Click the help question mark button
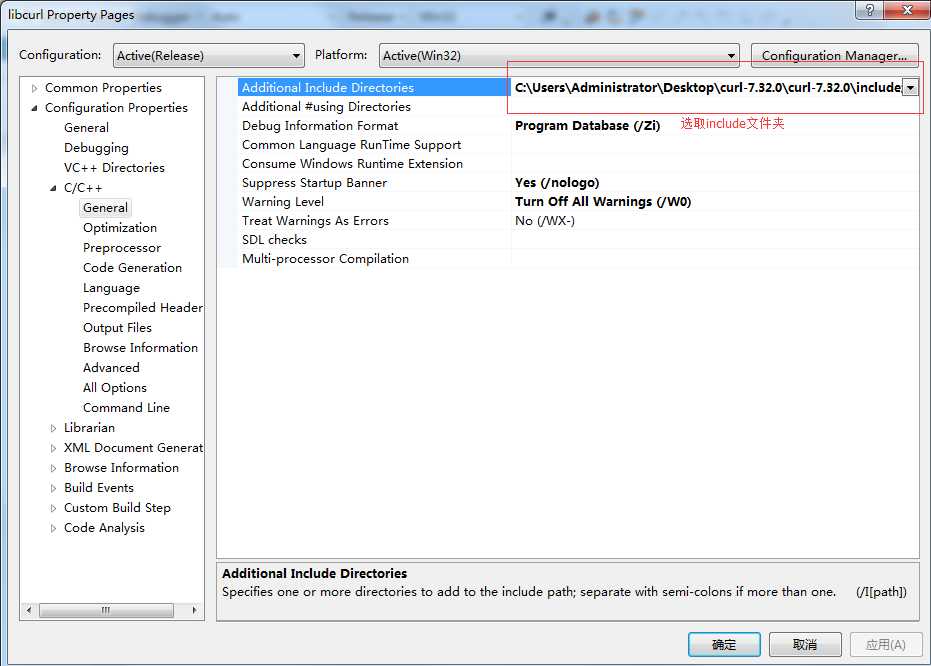Image resolution: width=931 pixels, height=666 pixels. point(869,10)
